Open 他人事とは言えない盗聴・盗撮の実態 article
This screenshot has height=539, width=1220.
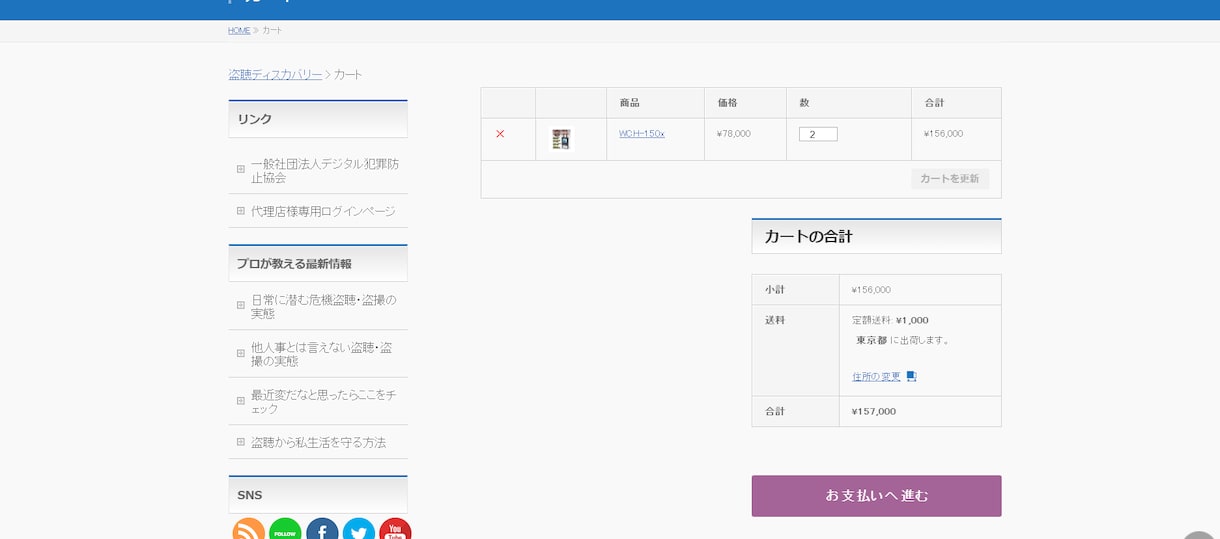[x=322, y=354]
